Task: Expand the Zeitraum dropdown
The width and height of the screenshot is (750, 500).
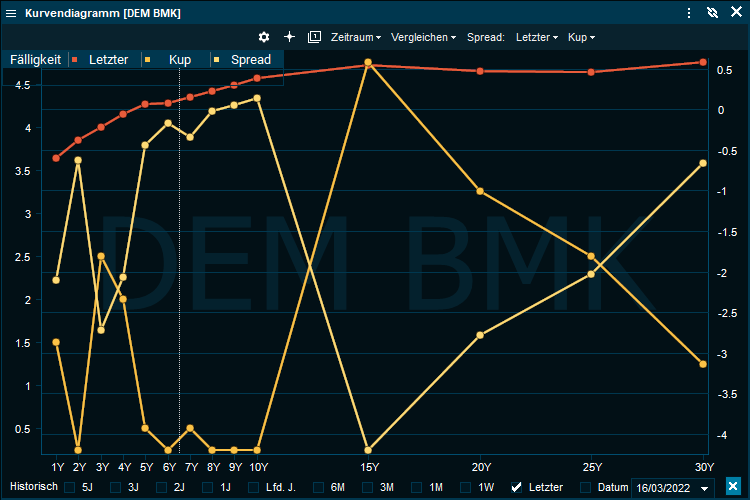Action: pos(356,37)
